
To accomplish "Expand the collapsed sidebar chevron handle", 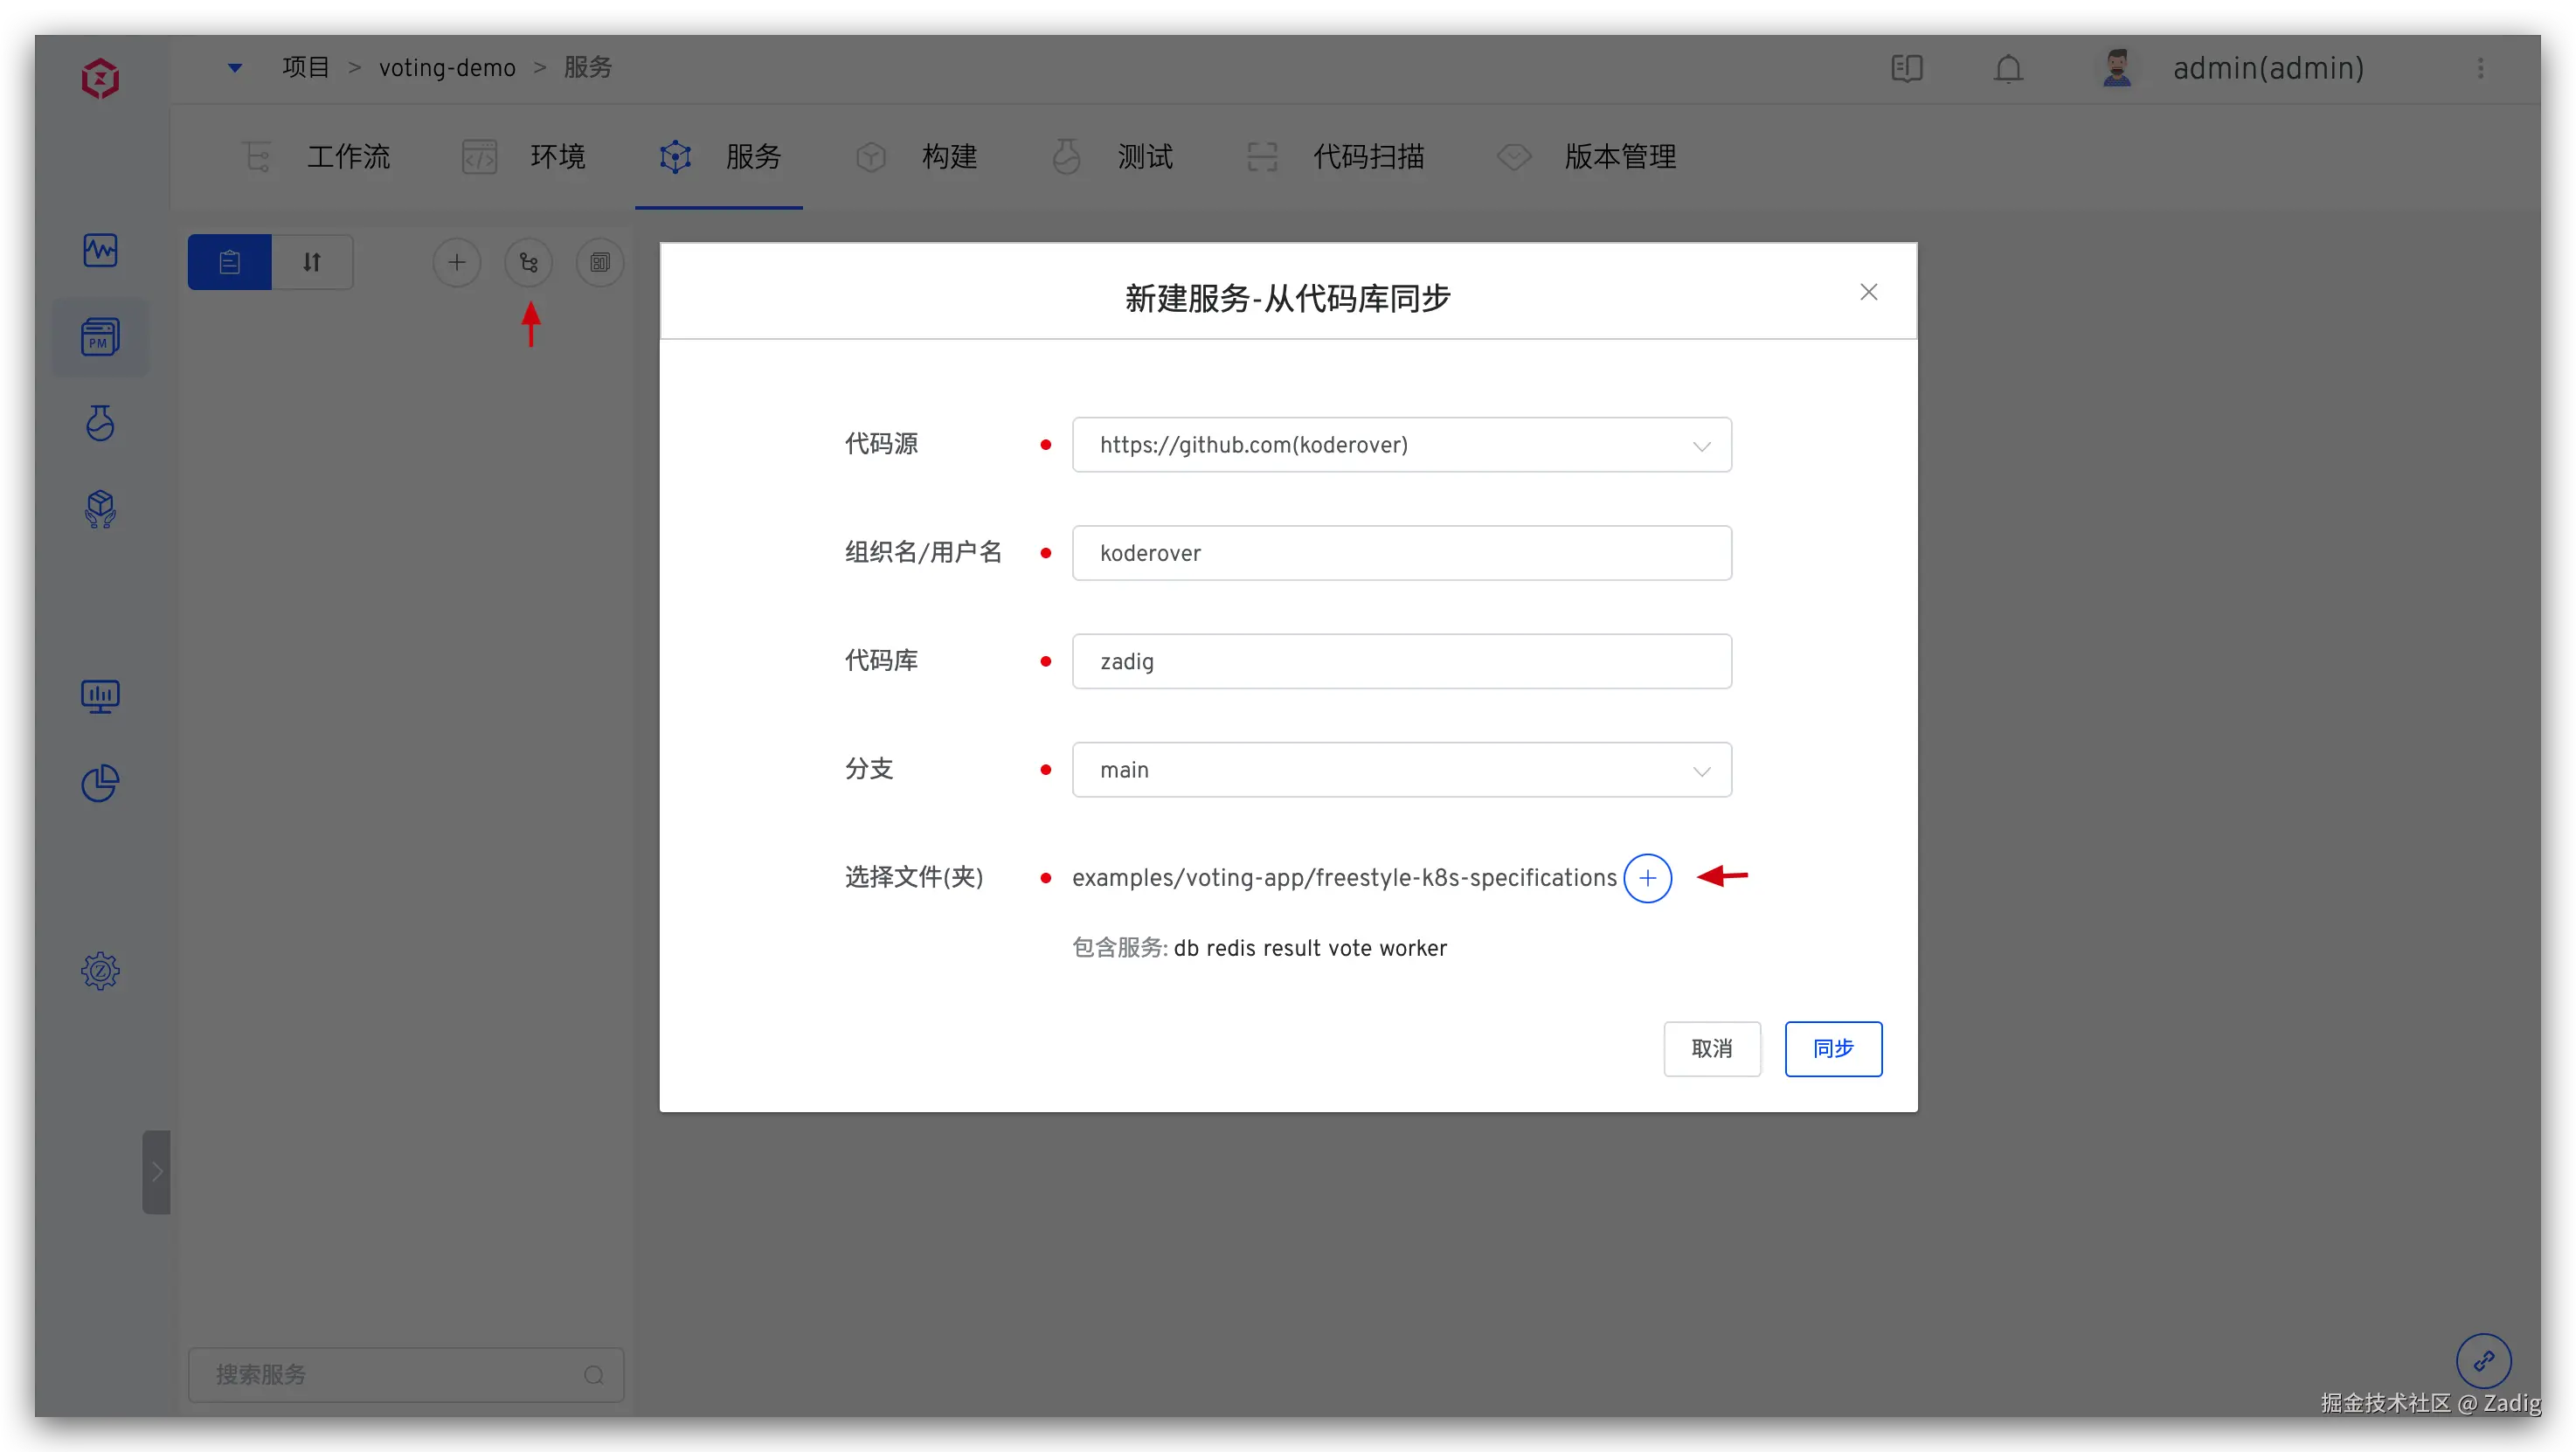I will [156, 1172].
